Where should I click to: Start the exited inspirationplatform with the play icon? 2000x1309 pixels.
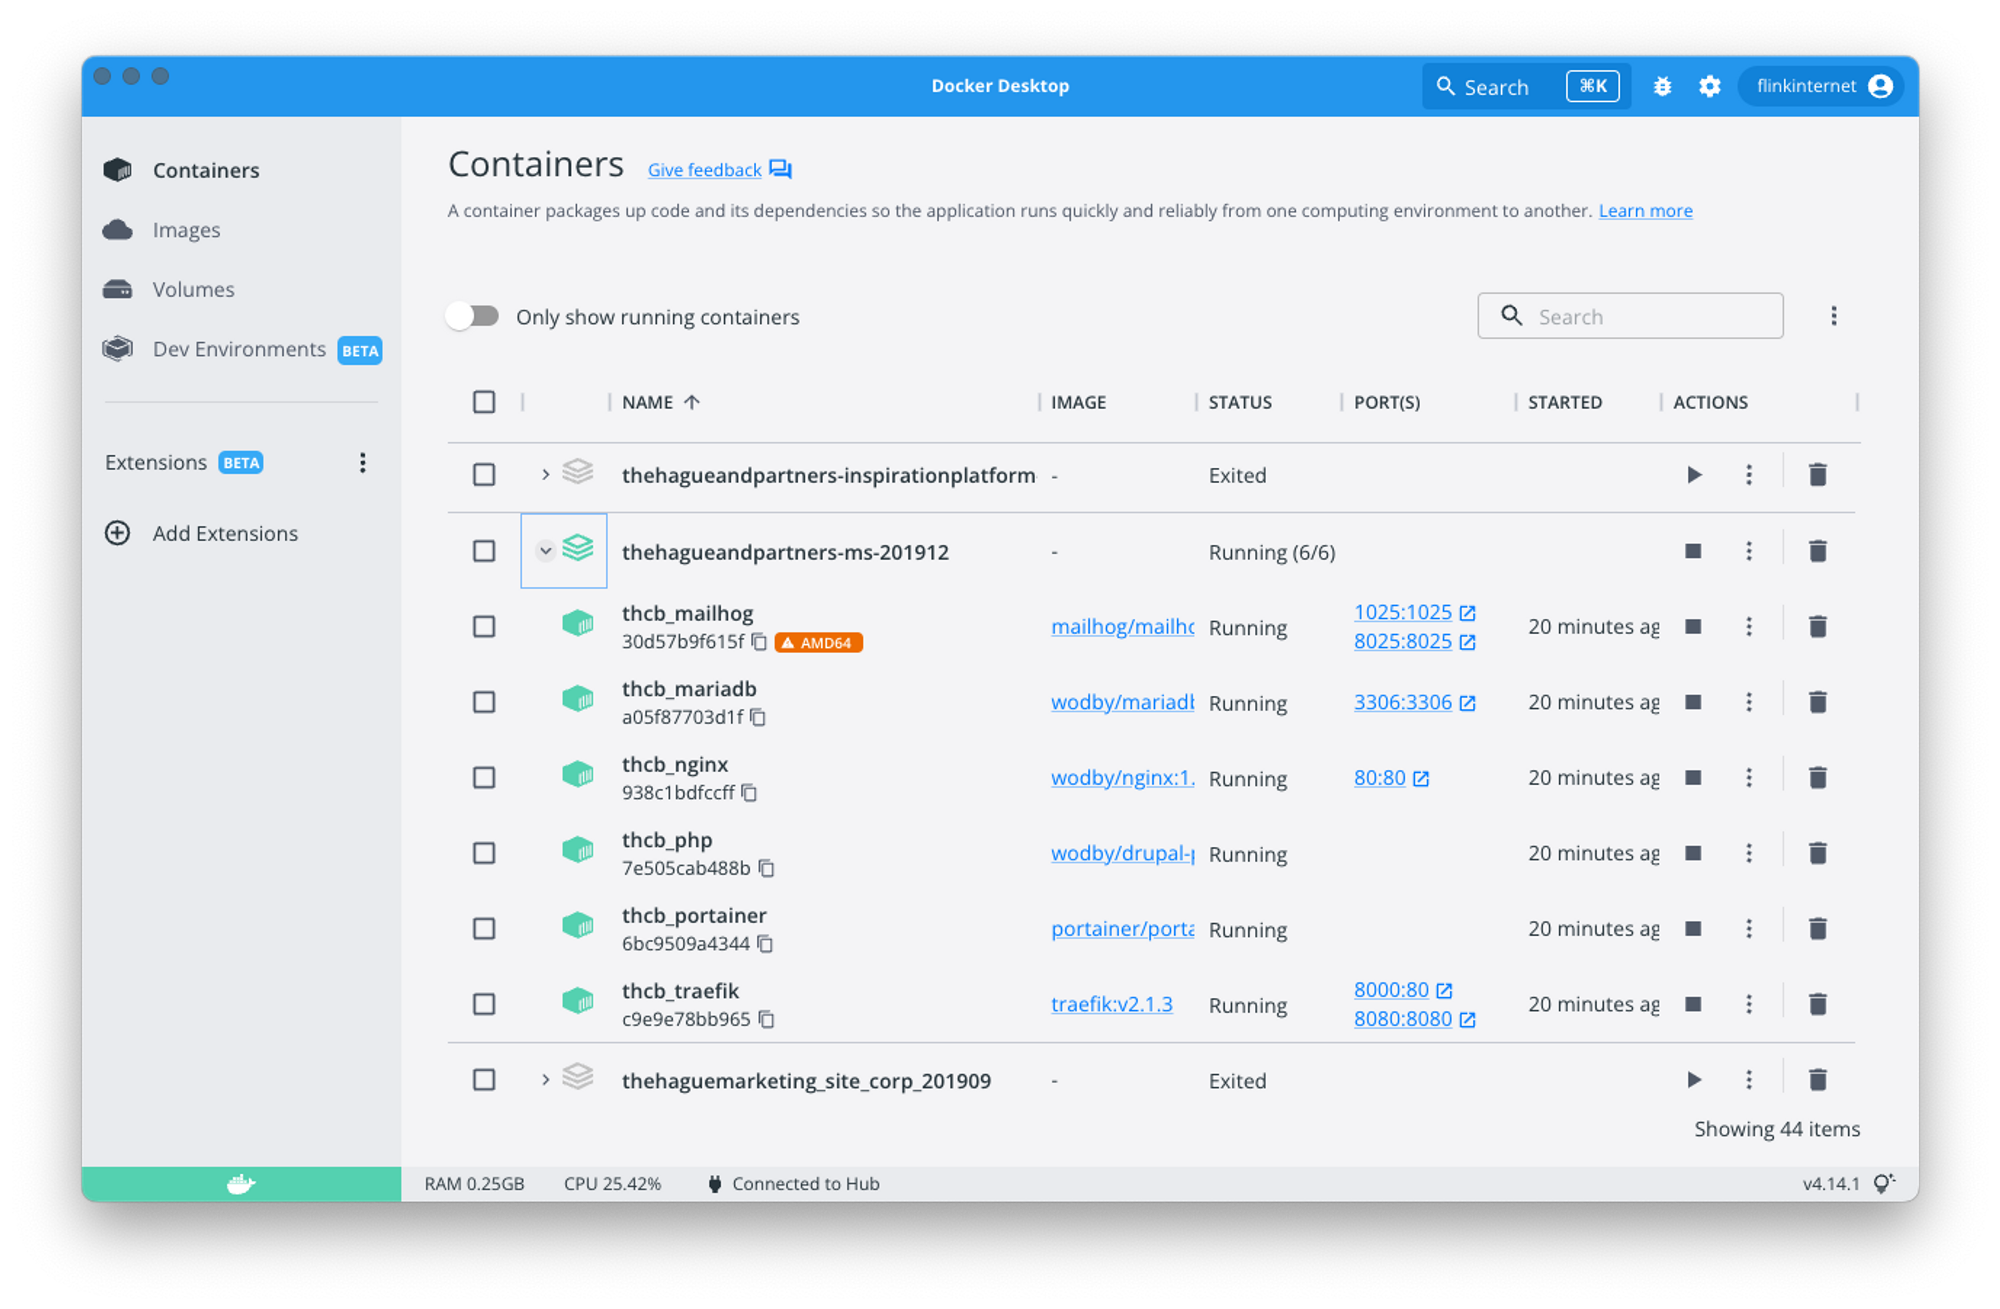[x=1694, y=475]
